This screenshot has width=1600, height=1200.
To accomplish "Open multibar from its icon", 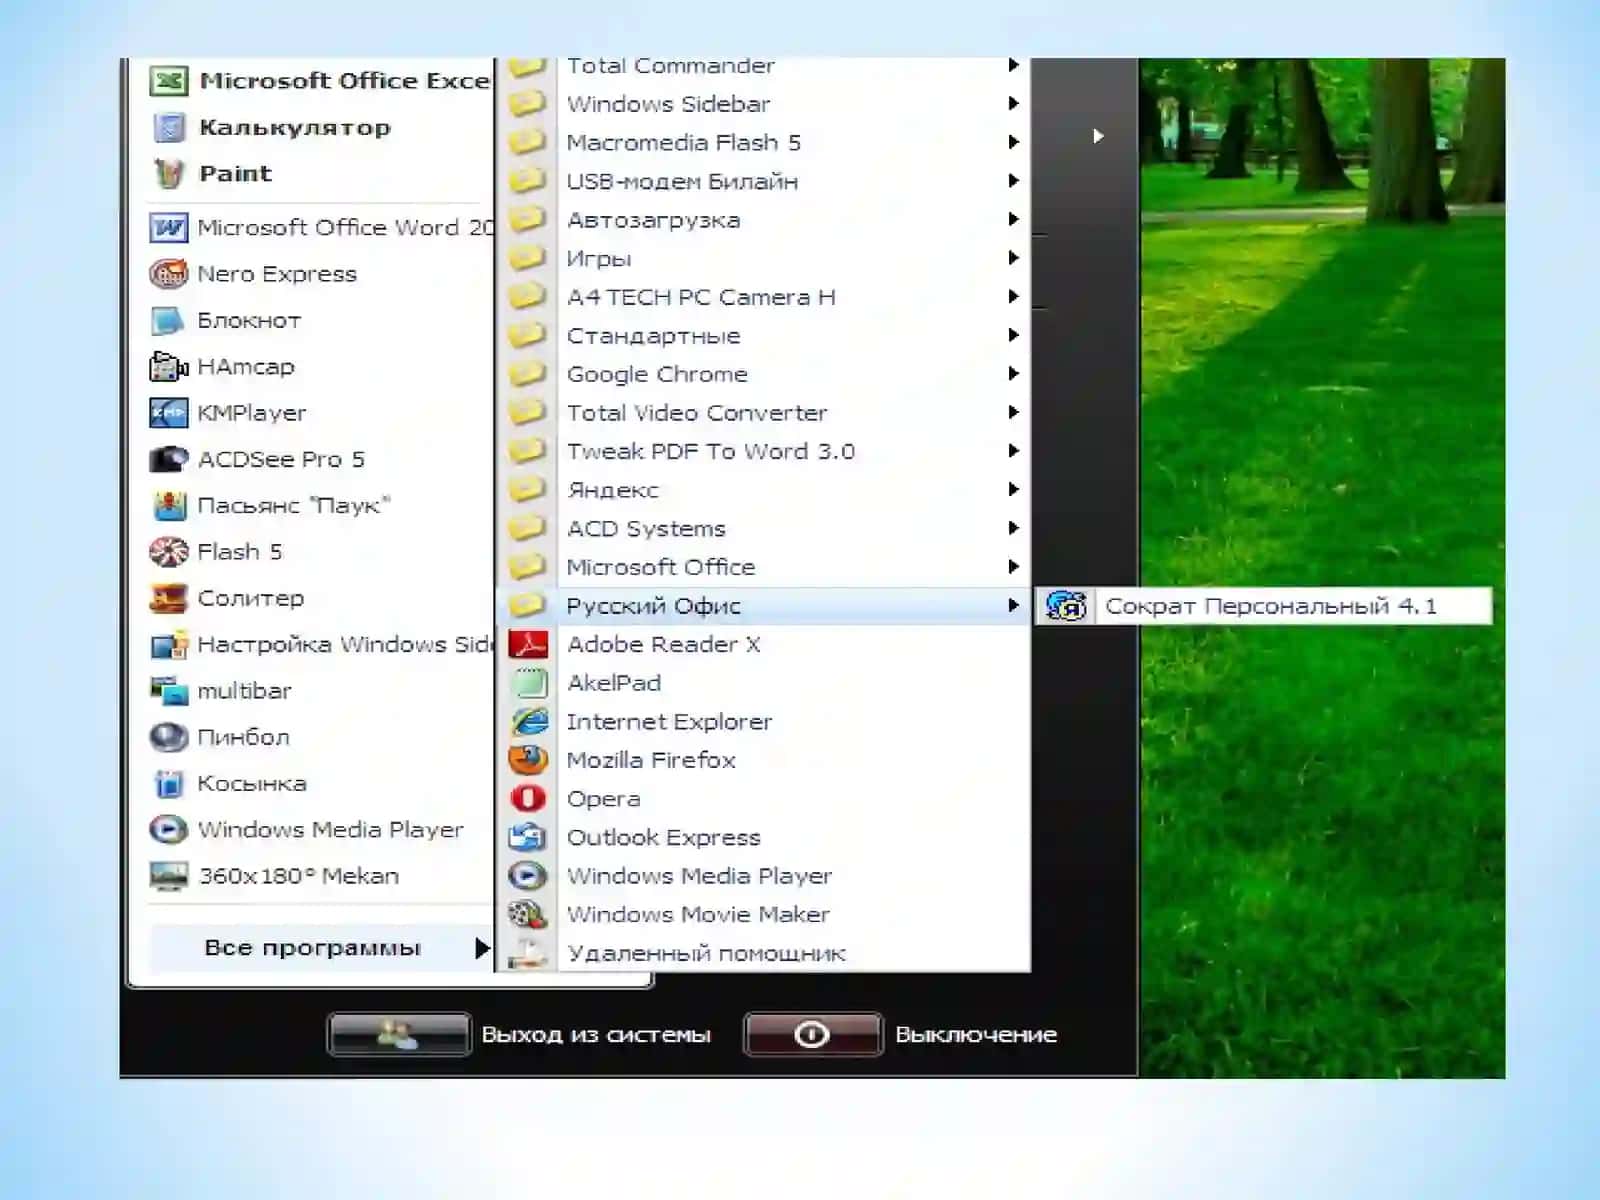I will click(x=169, y=691).
